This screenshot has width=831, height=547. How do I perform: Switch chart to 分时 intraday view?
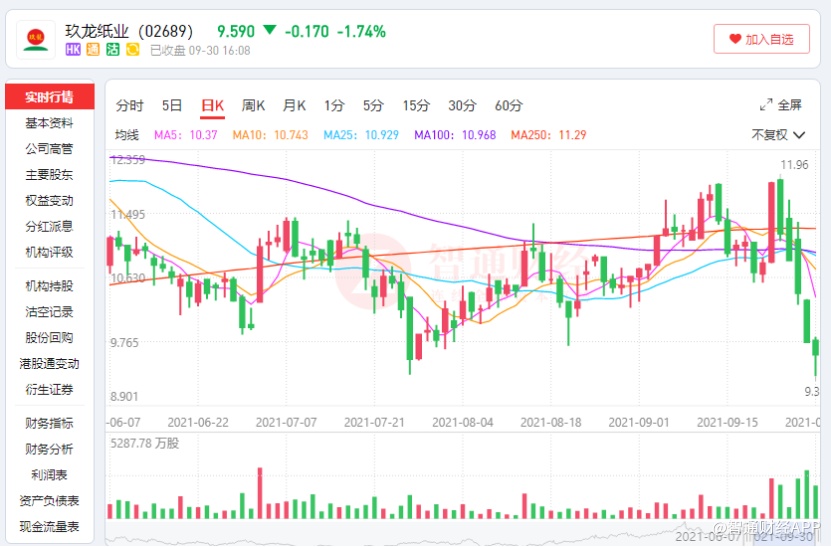(129, 105)
